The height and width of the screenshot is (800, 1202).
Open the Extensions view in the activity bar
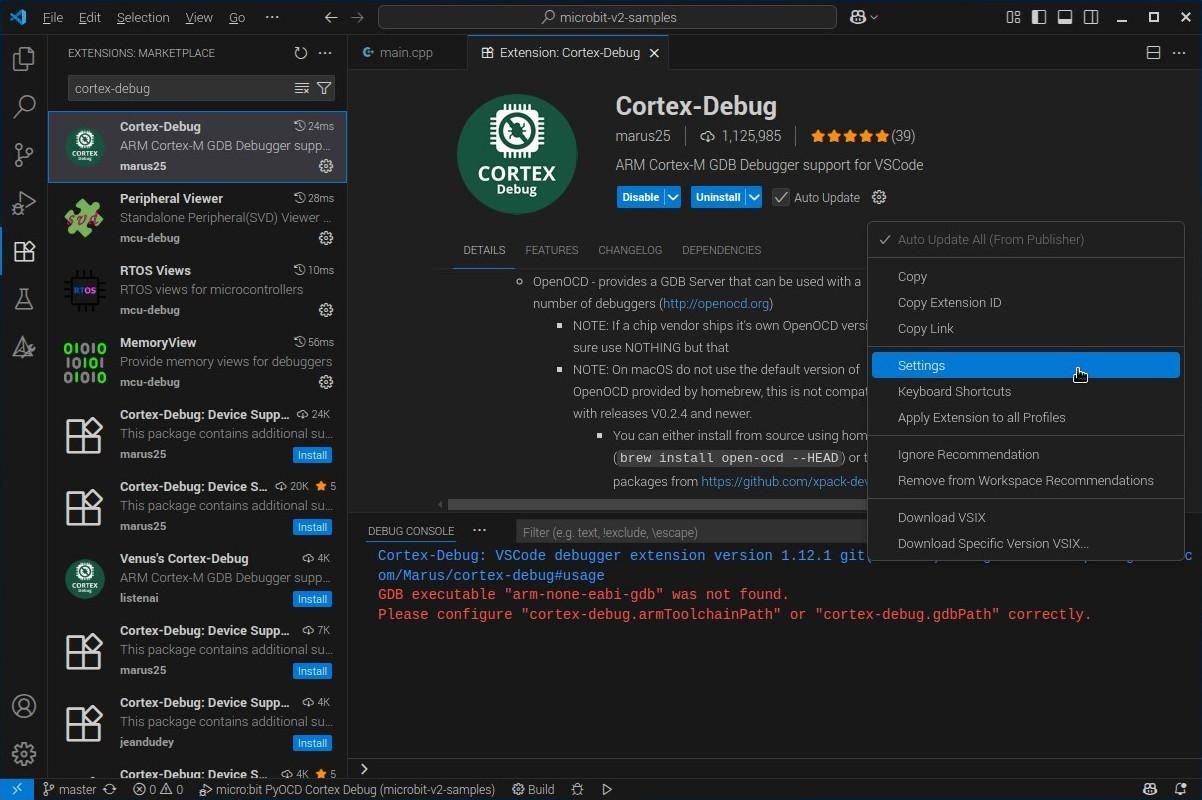coord(24,251)
